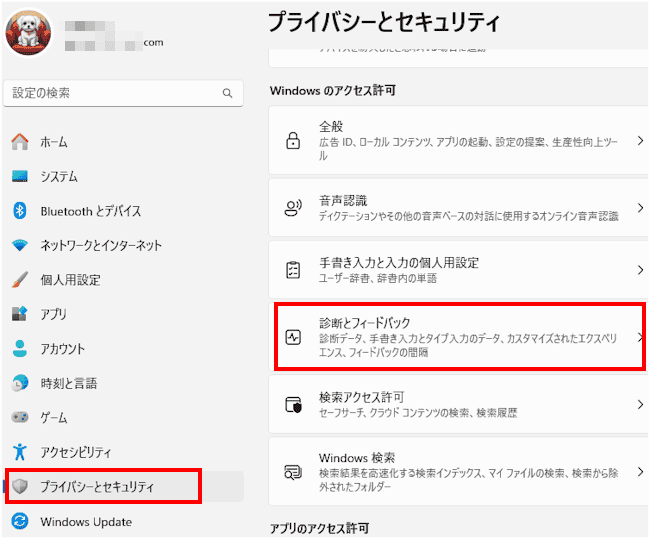
Task: Click the 個人用設定 paintbrush icon
Action: 19,279
